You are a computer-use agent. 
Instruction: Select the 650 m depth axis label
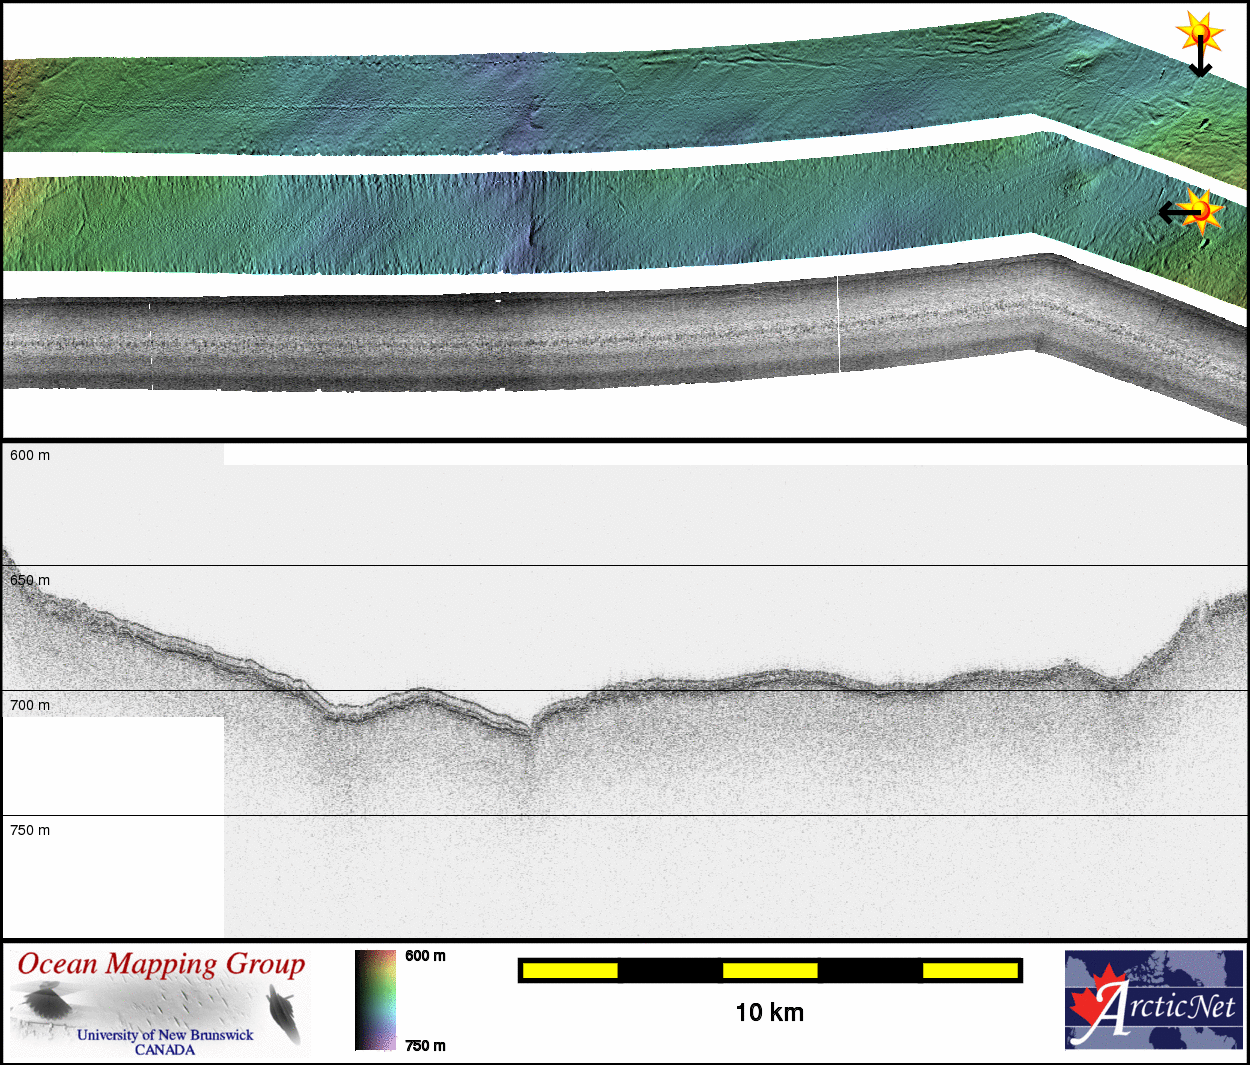click(30, 580)
